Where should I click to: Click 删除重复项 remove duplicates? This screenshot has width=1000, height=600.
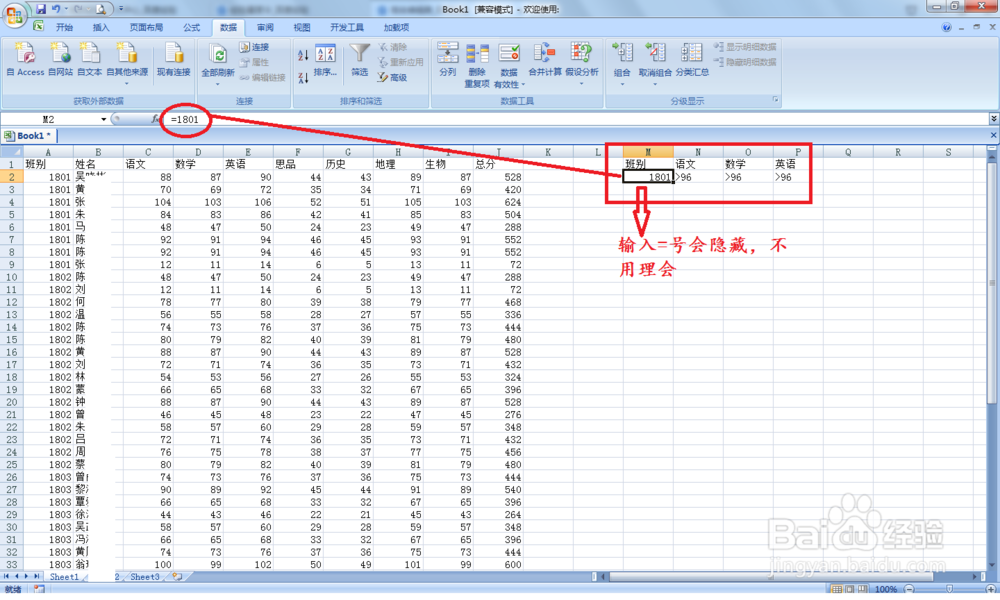tap(477, 66)
